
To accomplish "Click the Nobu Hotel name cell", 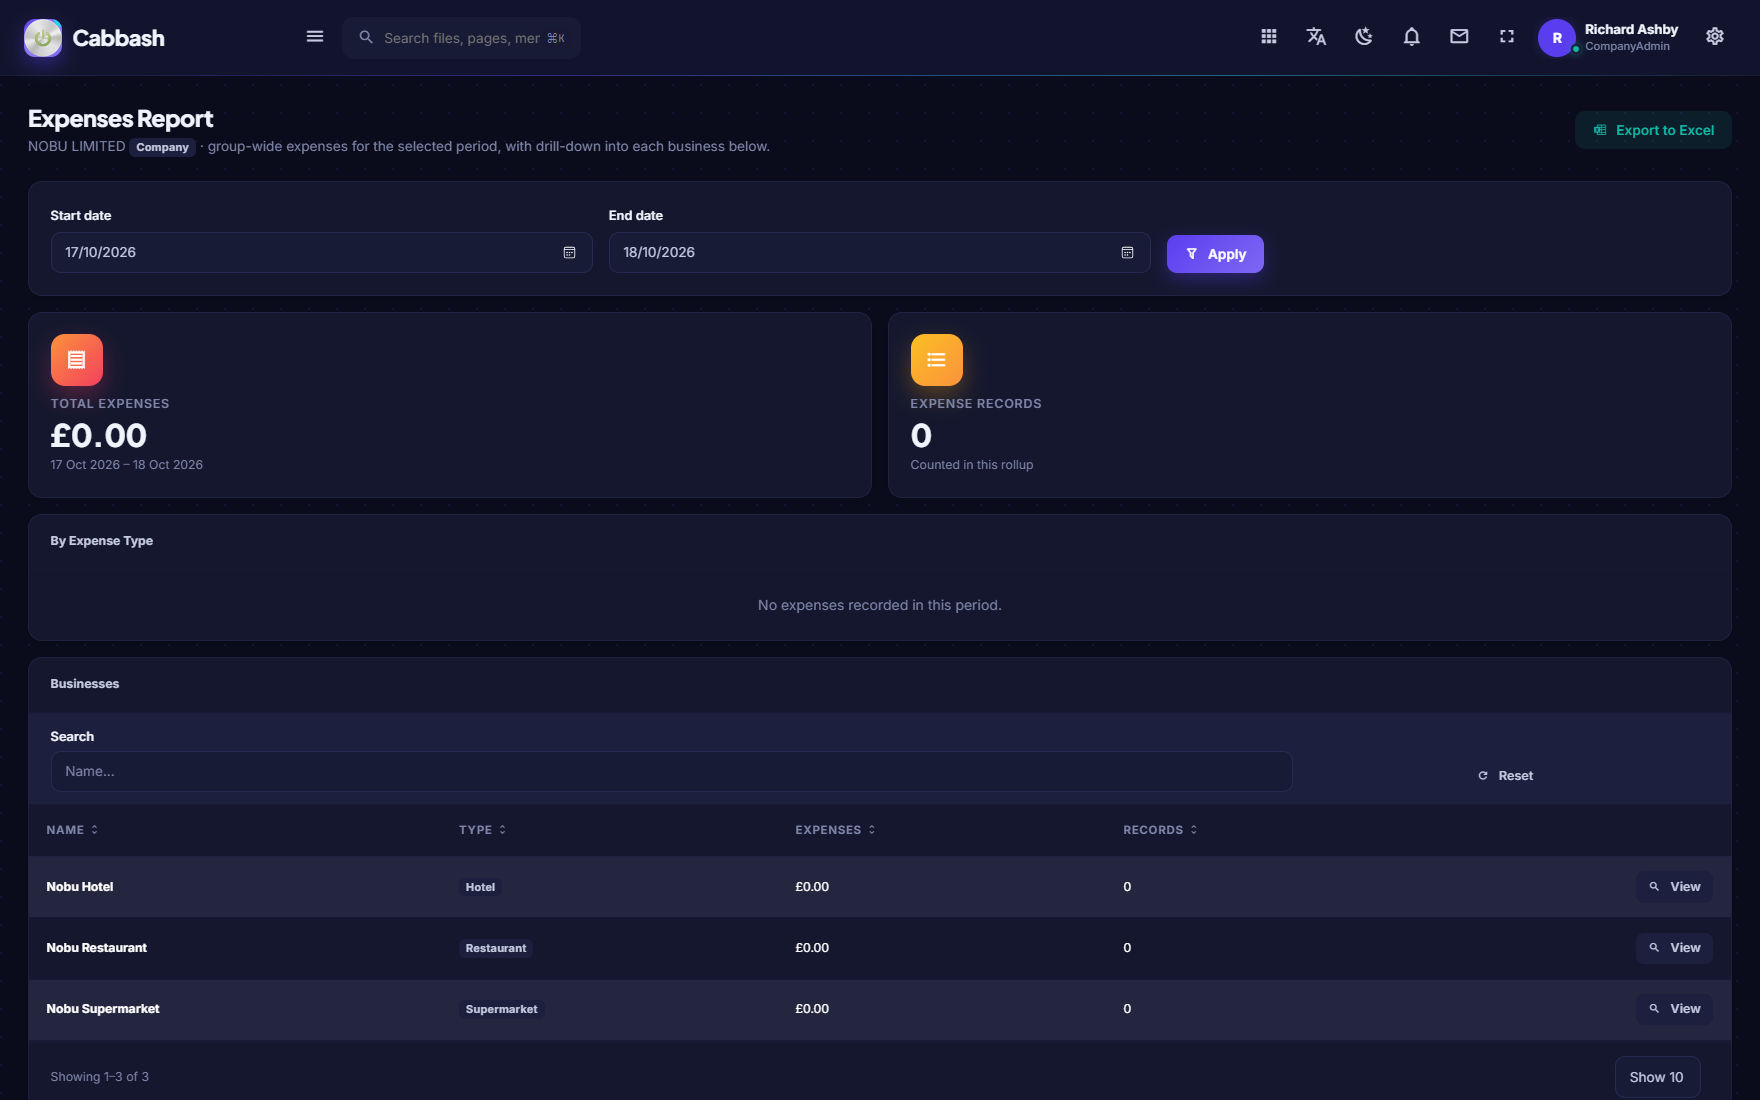I will [x=80, y=887].
